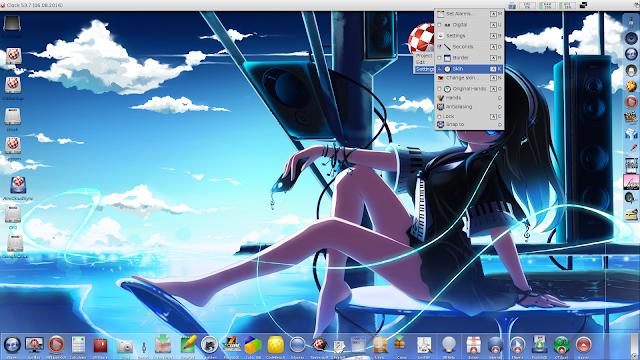Click Change skin... in the settings menu

(469, 78)
